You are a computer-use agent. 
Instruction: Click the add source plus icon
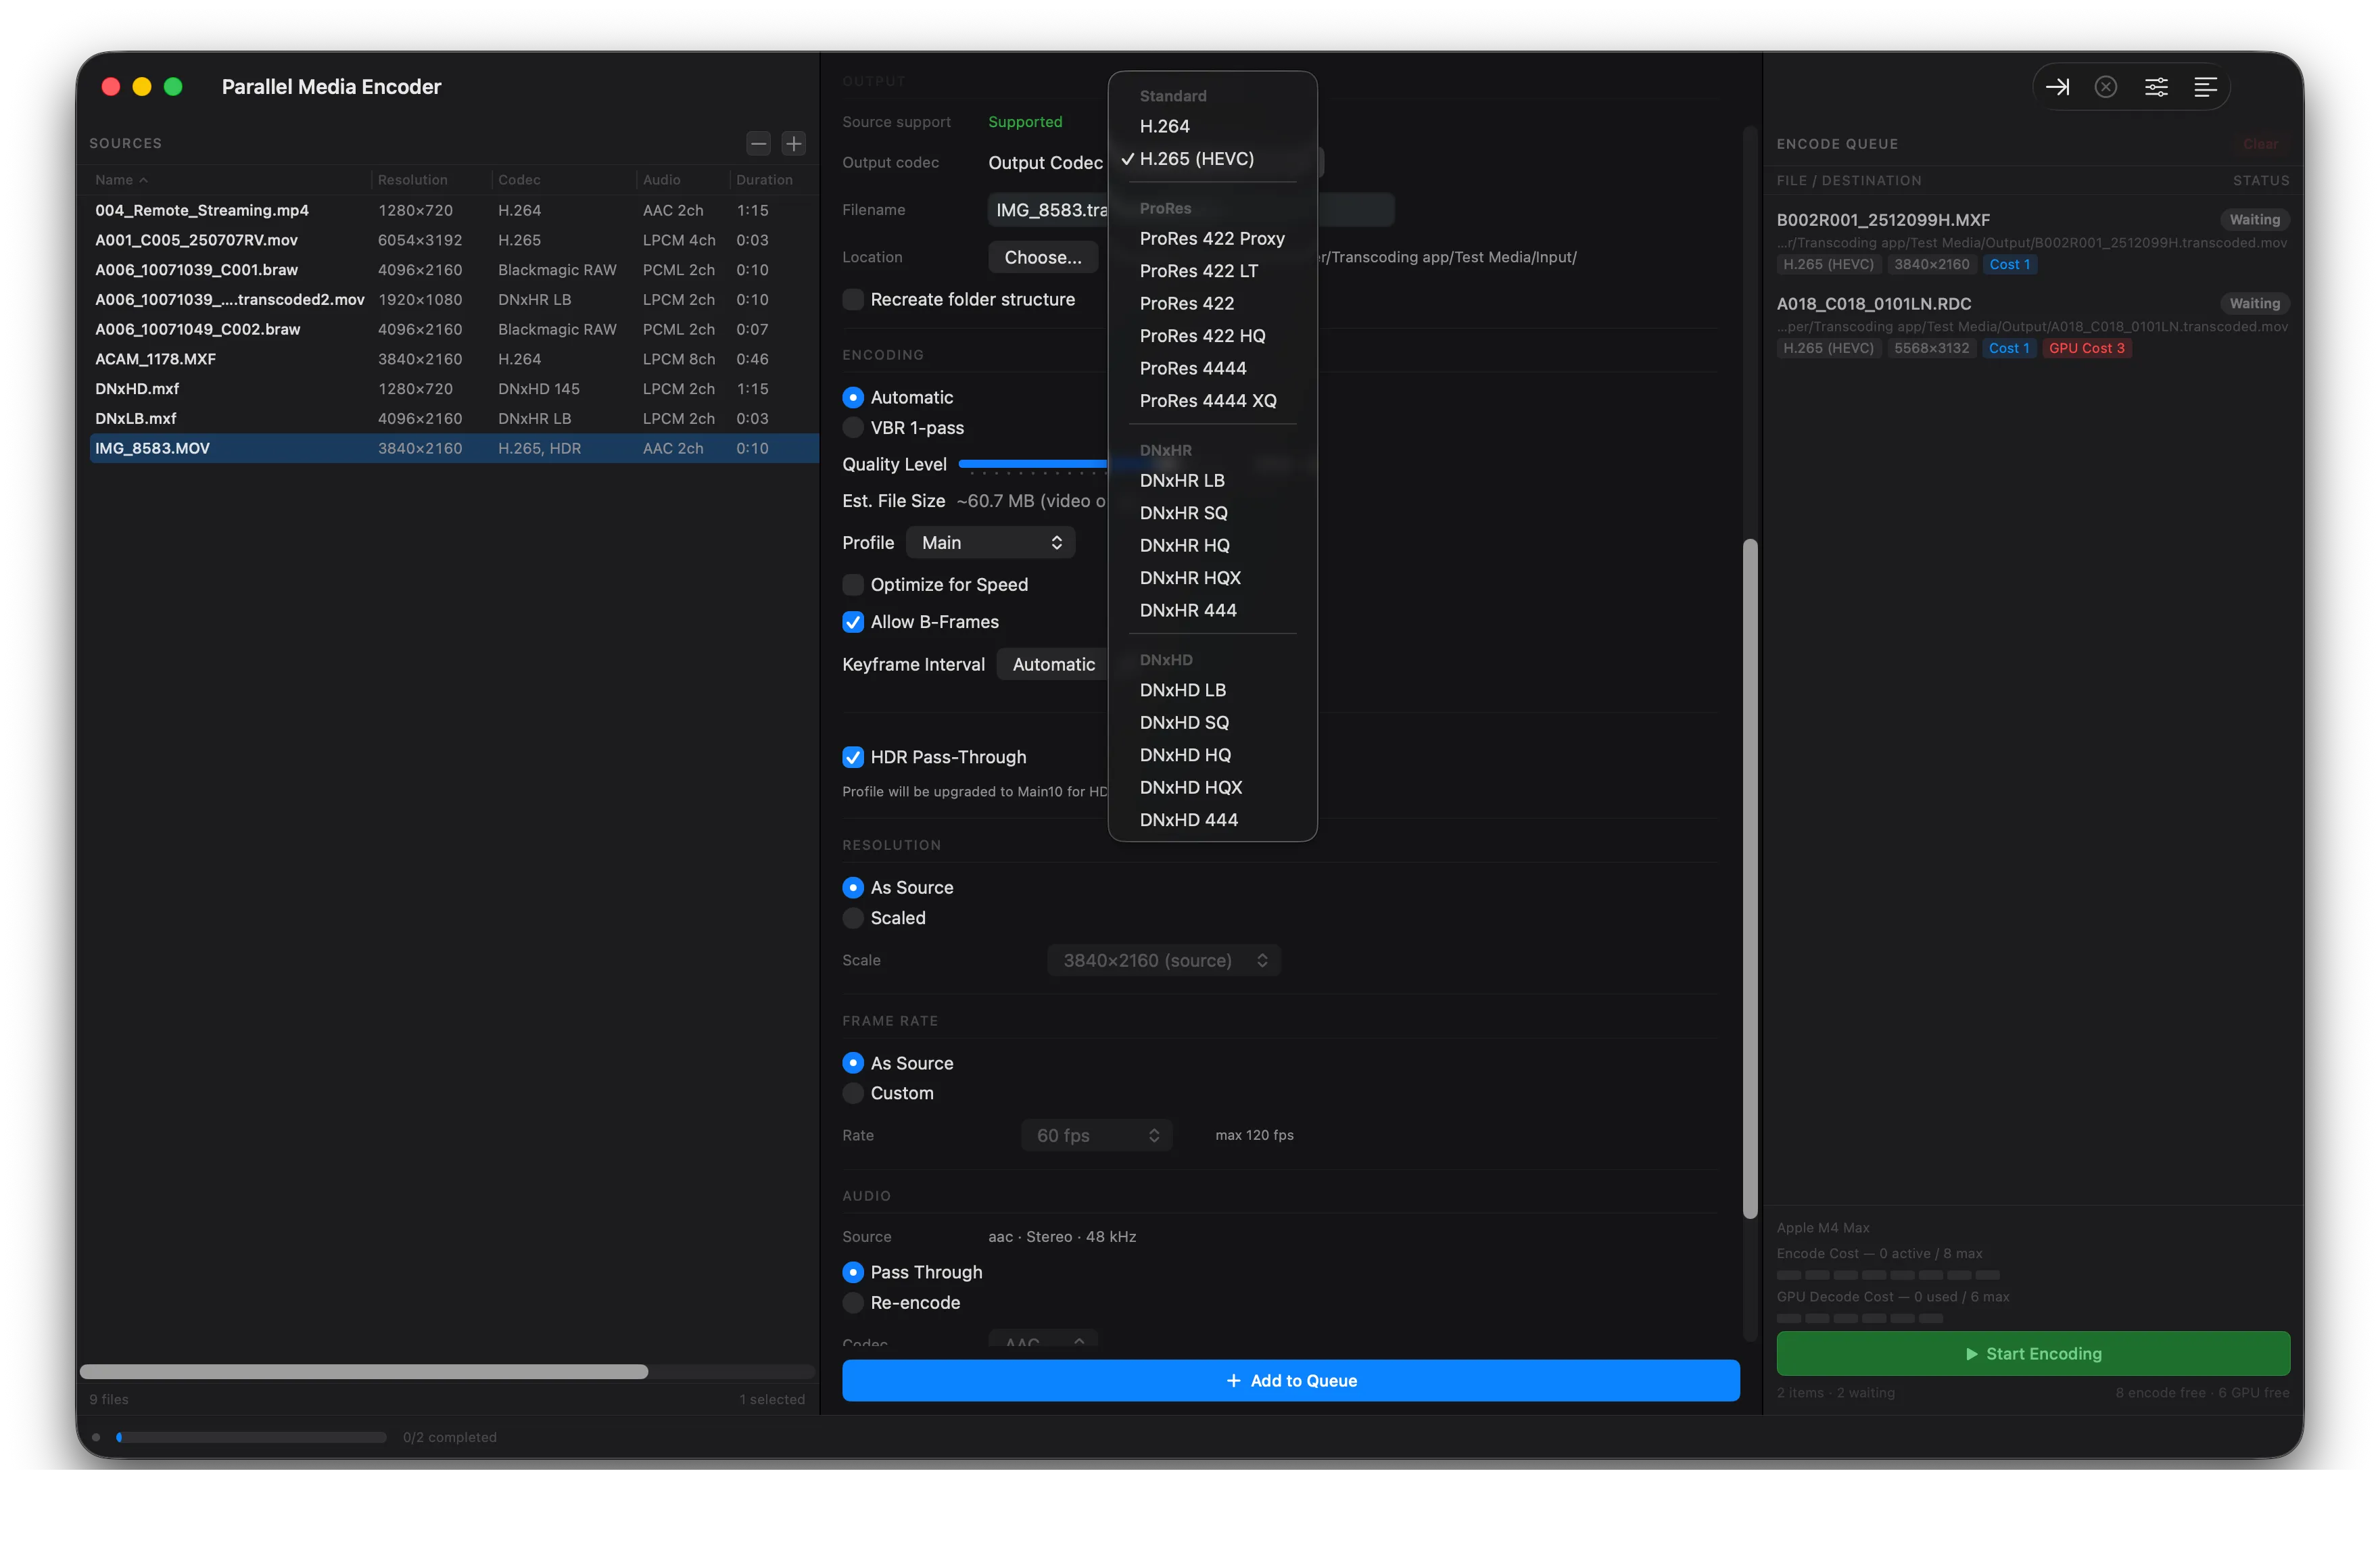pos(793,143)
